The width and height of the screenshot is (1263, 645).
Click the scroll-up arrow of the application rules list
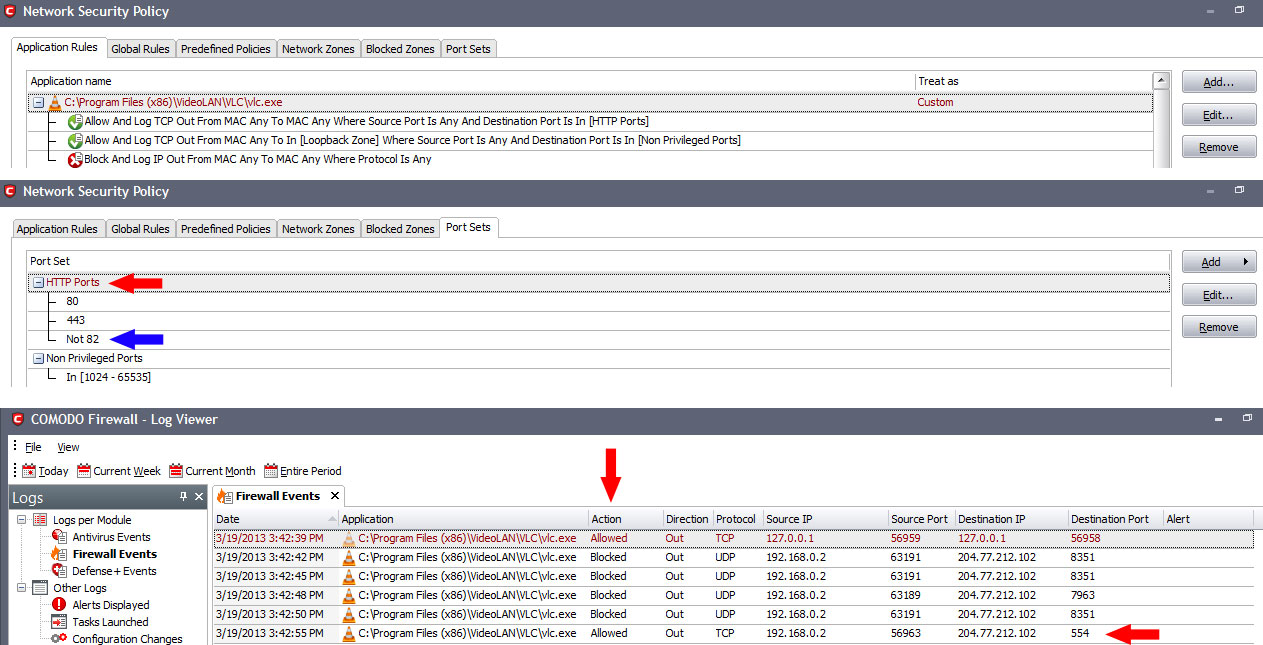pos(1161,81)
